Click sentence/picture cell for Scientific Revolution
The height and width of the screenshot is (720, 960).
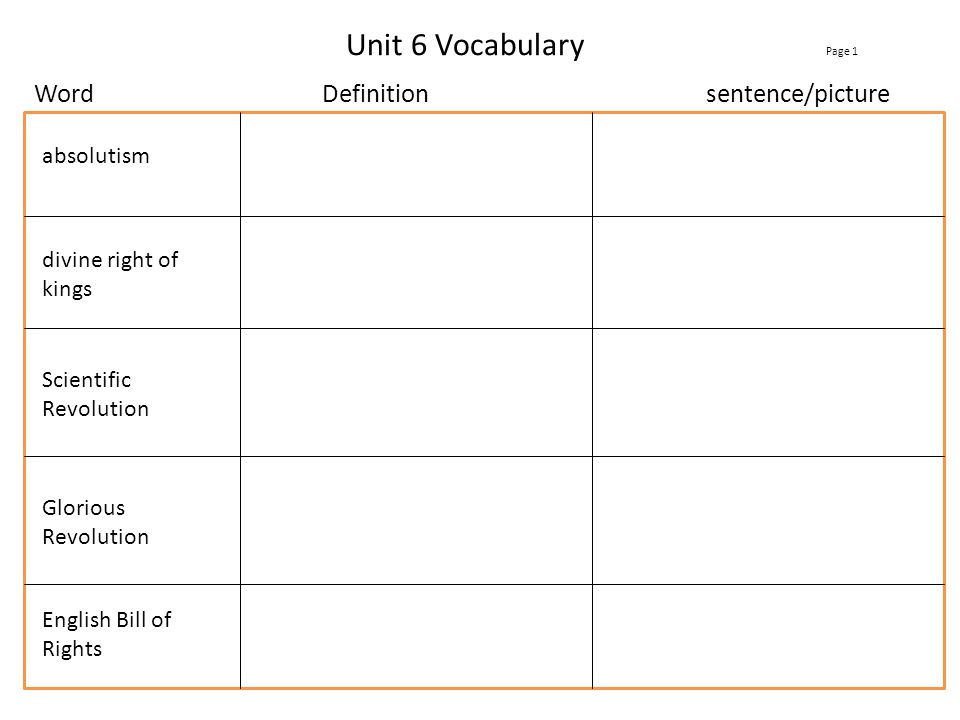(x=768, y=392)
